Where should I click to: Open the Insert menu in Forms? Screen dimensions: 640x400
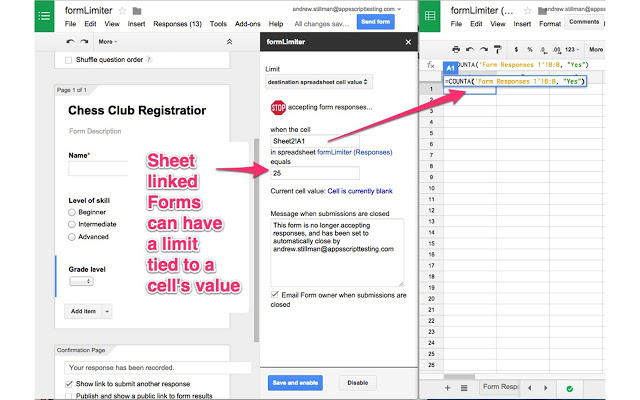pyautogui.click(x=136, y=24)
